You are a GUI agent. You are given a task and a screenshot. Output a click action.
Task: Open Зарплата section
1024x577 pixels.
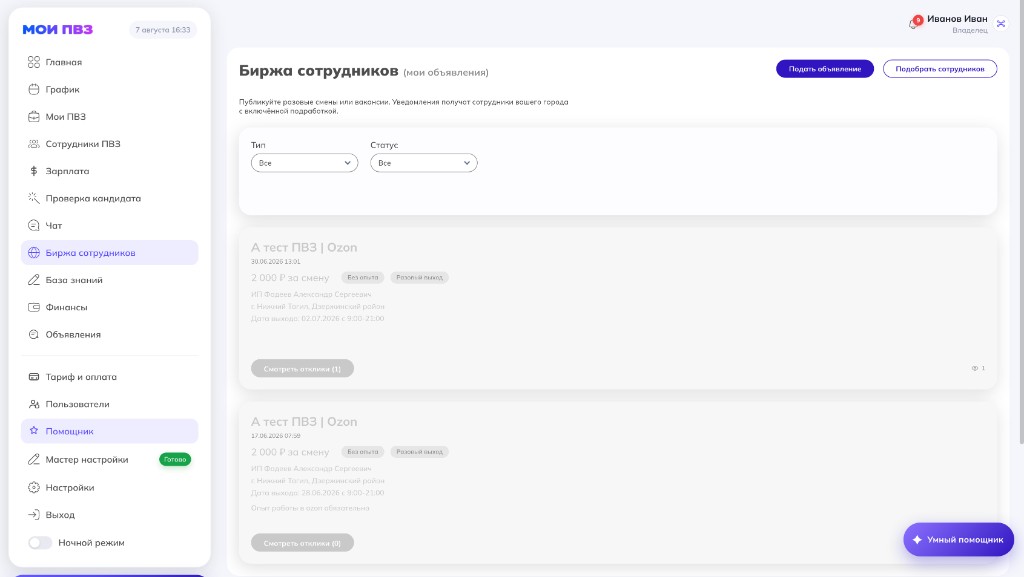(110, 171)
